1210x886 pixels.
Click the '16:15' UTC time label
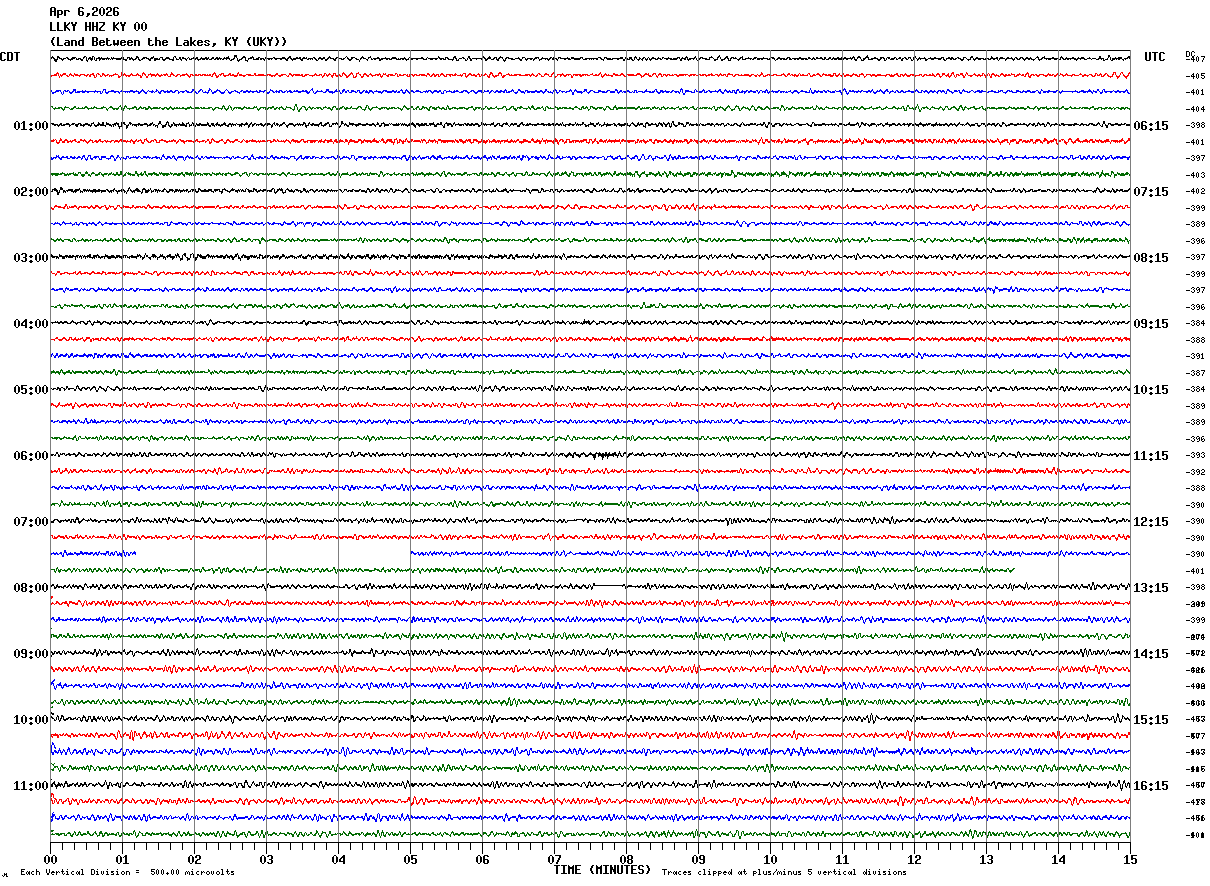click(1151, 786)
